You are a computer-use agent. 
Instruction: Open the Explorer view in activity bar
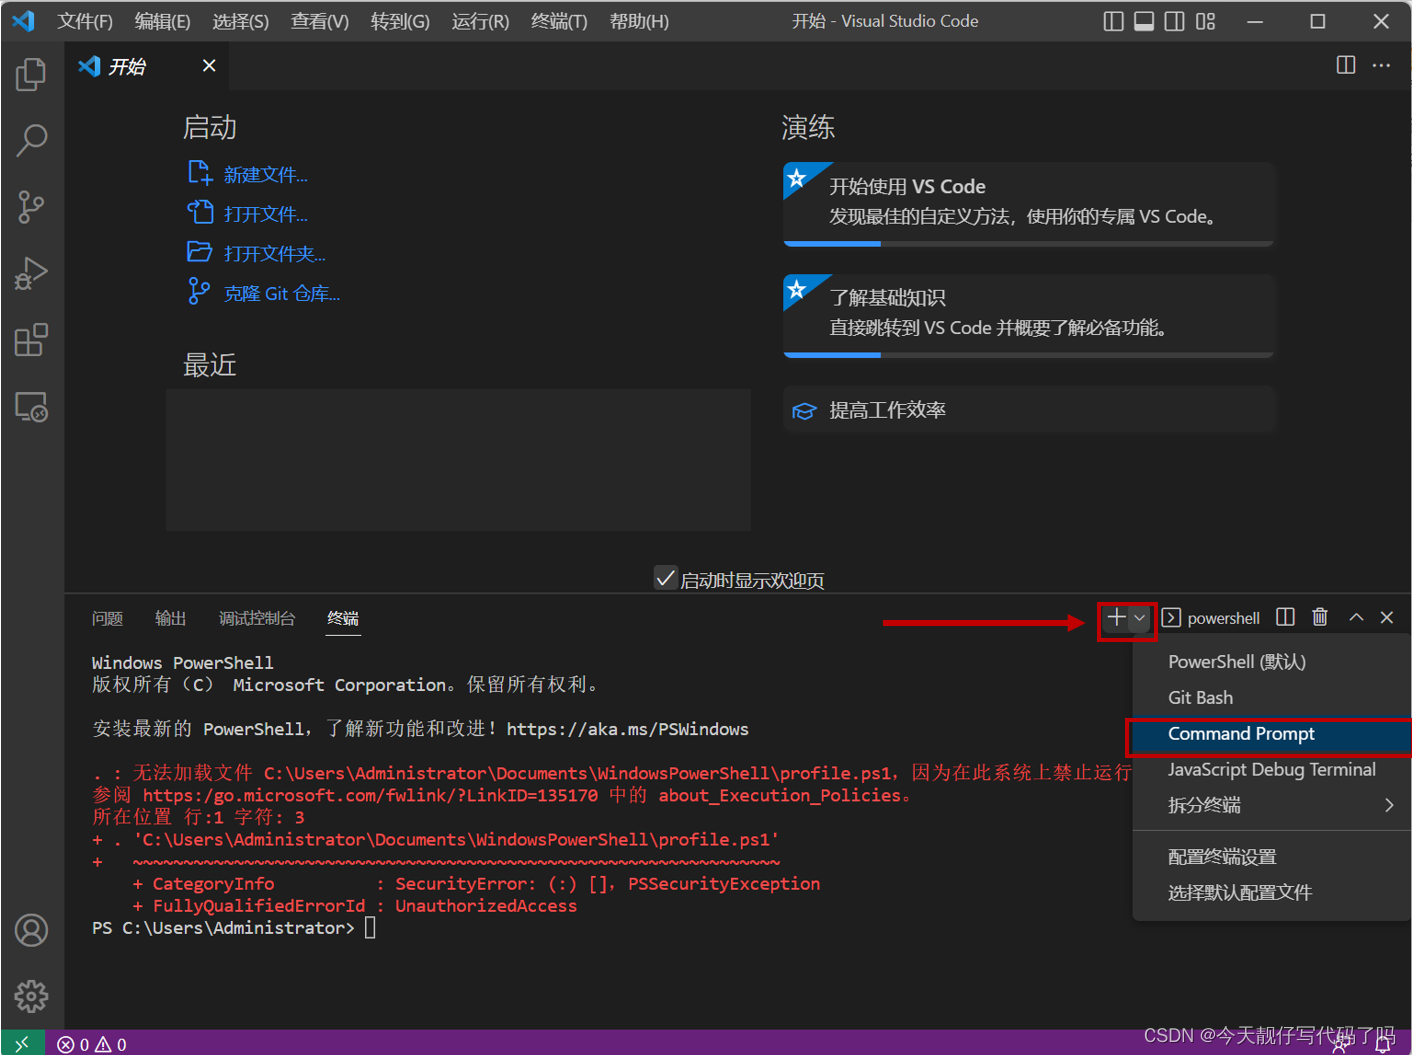(31, 74)
